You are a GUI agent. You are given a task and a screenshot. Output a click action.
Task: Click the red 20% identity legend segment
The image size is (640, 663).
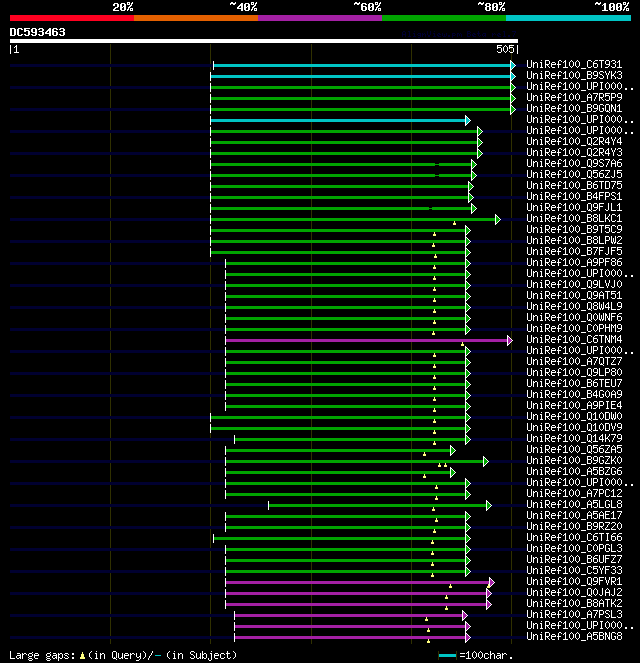pyautogui.click(x=72, y=18)
